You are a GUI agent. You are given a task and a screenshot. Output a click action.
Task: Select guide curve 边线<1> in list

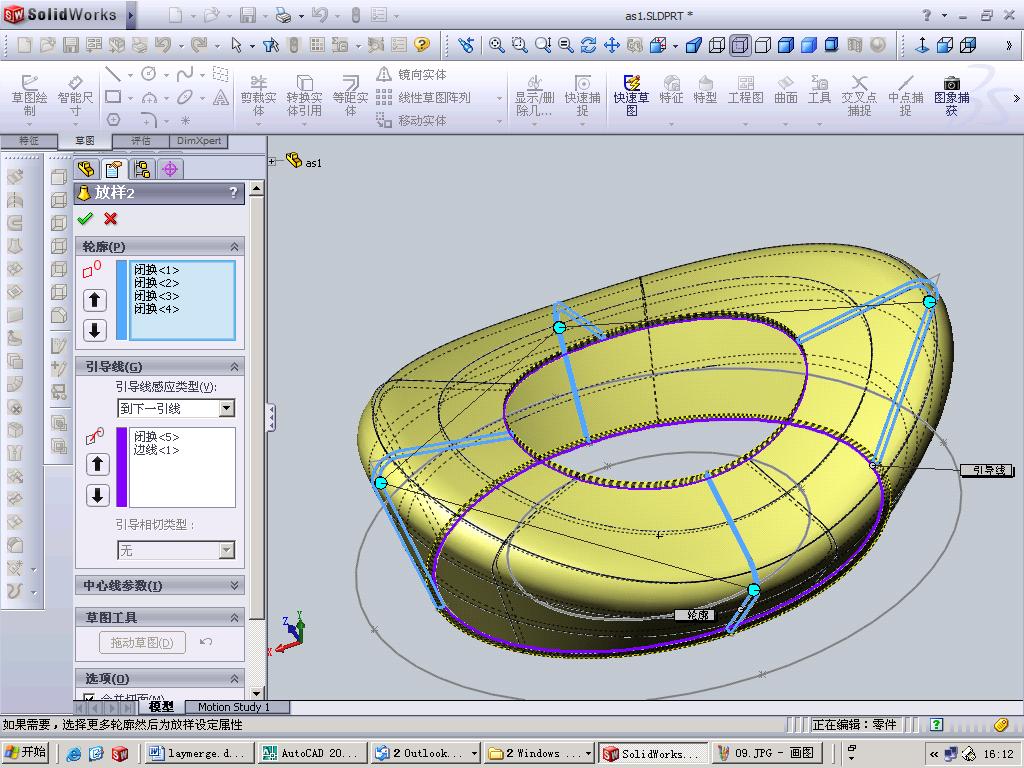point(156,450)
